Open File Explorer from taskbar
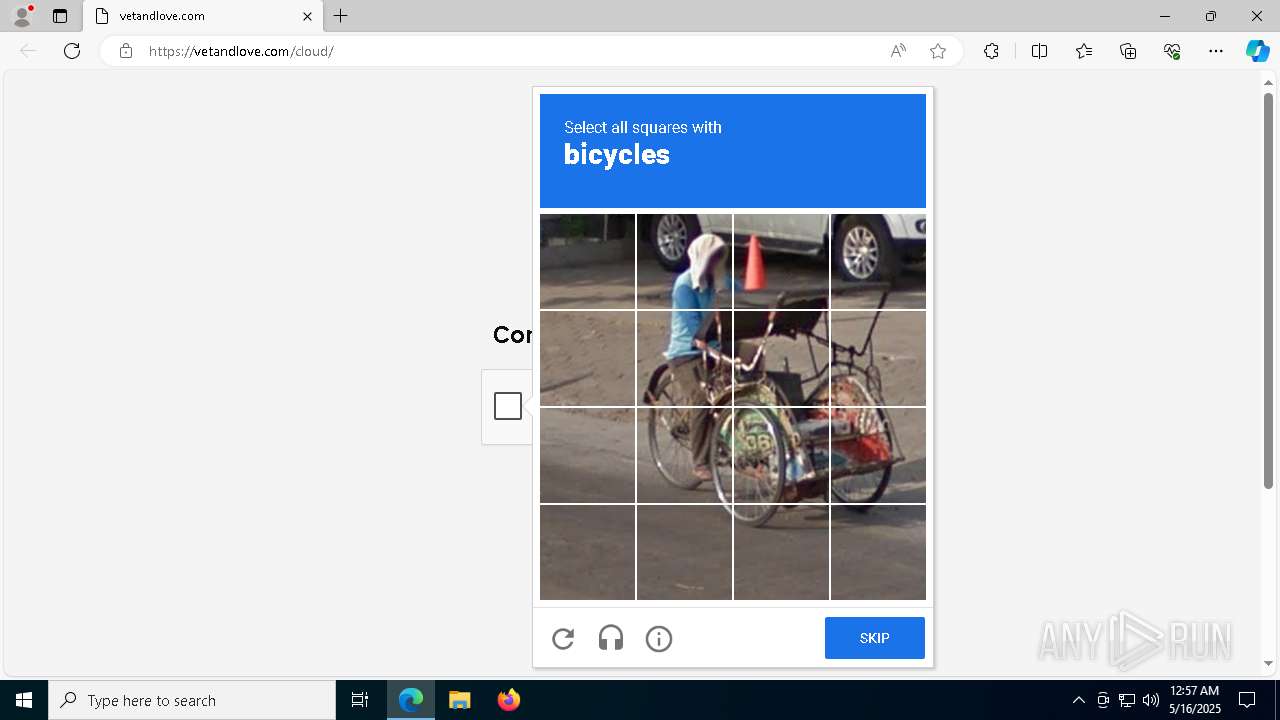 click(x=460, y=700)
